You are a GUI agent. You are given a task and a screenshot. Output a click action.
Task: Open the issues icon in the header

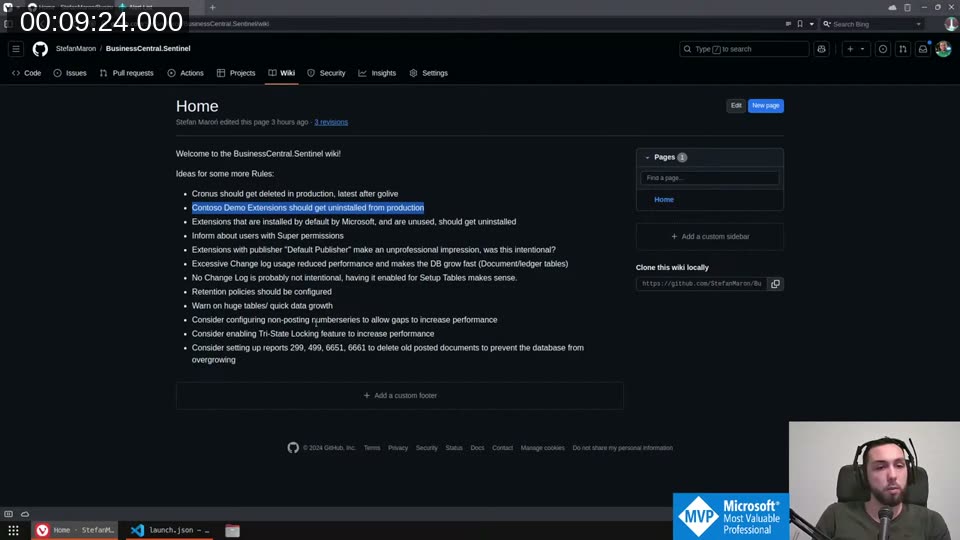pyautogui.click(x=883, y=49)
